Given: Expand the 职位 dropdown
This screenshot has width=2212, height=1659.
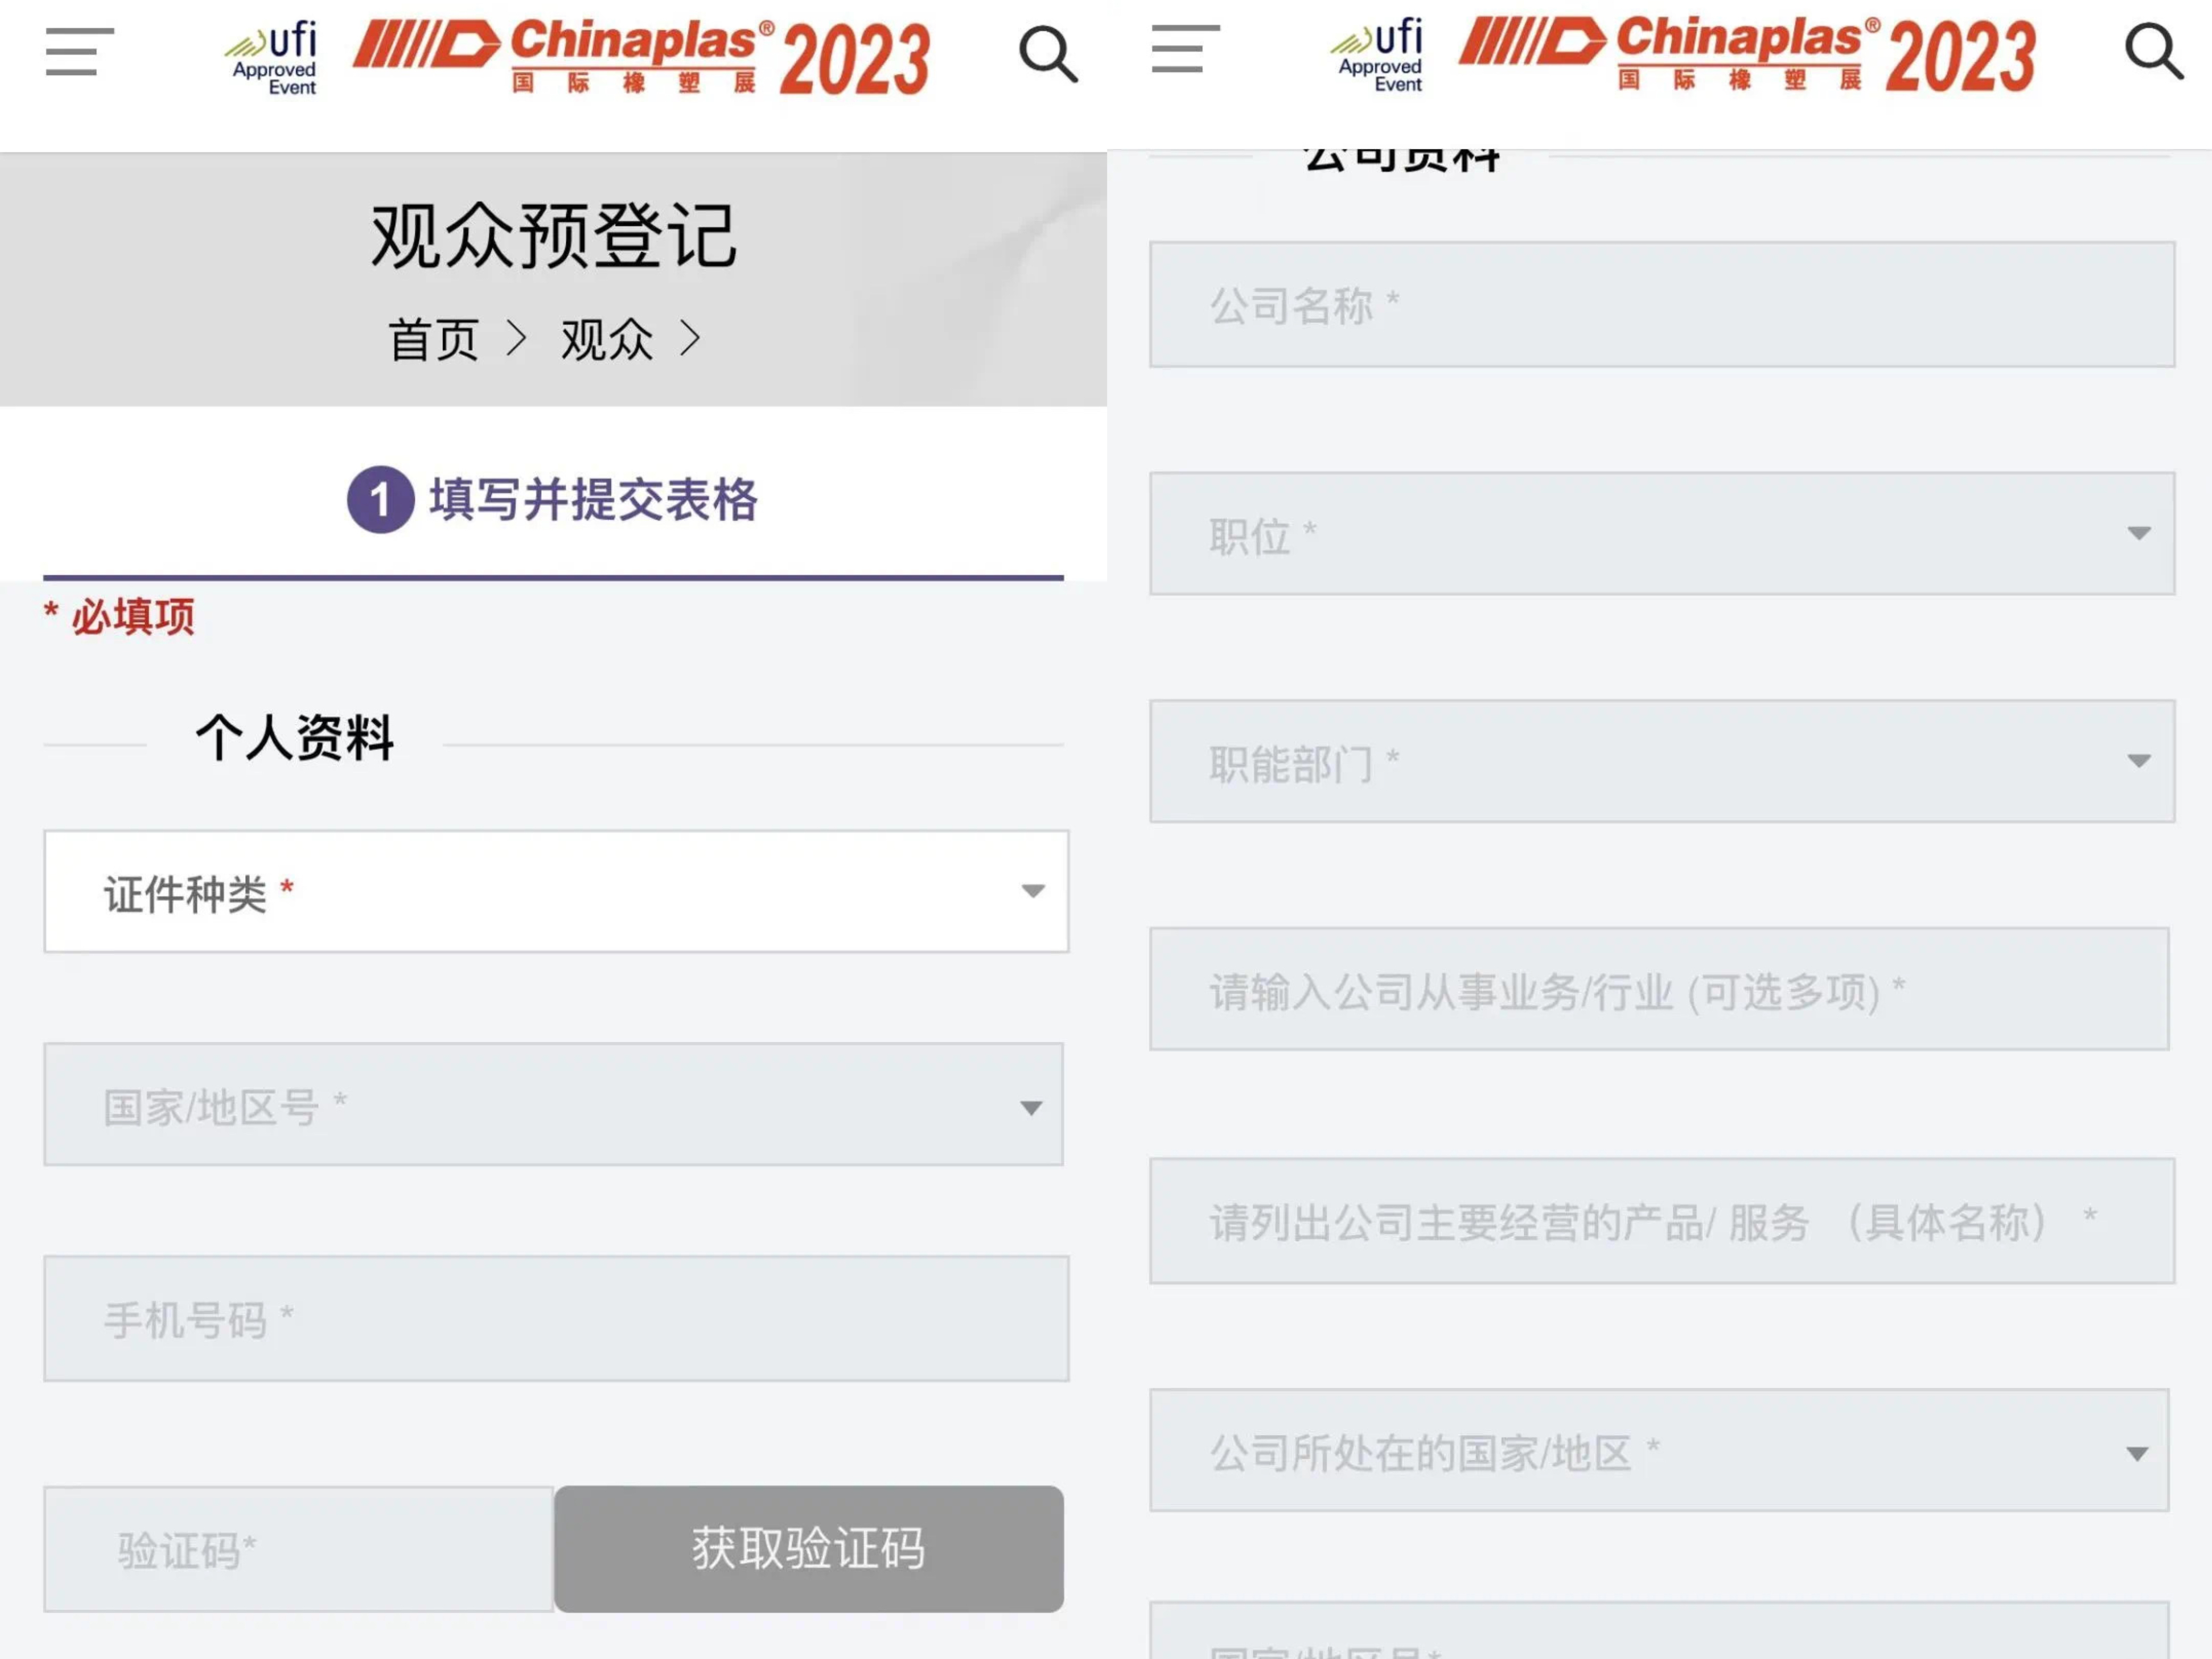Looking at the screenshot, I should pos(1661,534).
